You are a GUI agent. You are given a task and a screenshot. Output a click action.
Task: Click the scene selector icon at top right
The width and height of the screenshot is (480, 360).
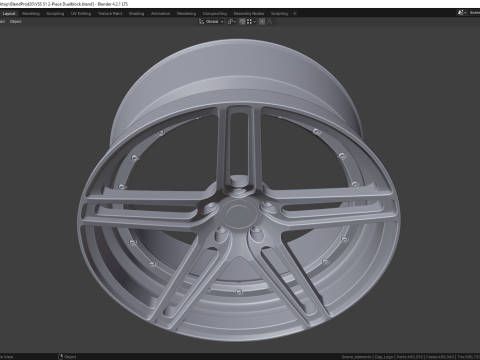[461, 13]
